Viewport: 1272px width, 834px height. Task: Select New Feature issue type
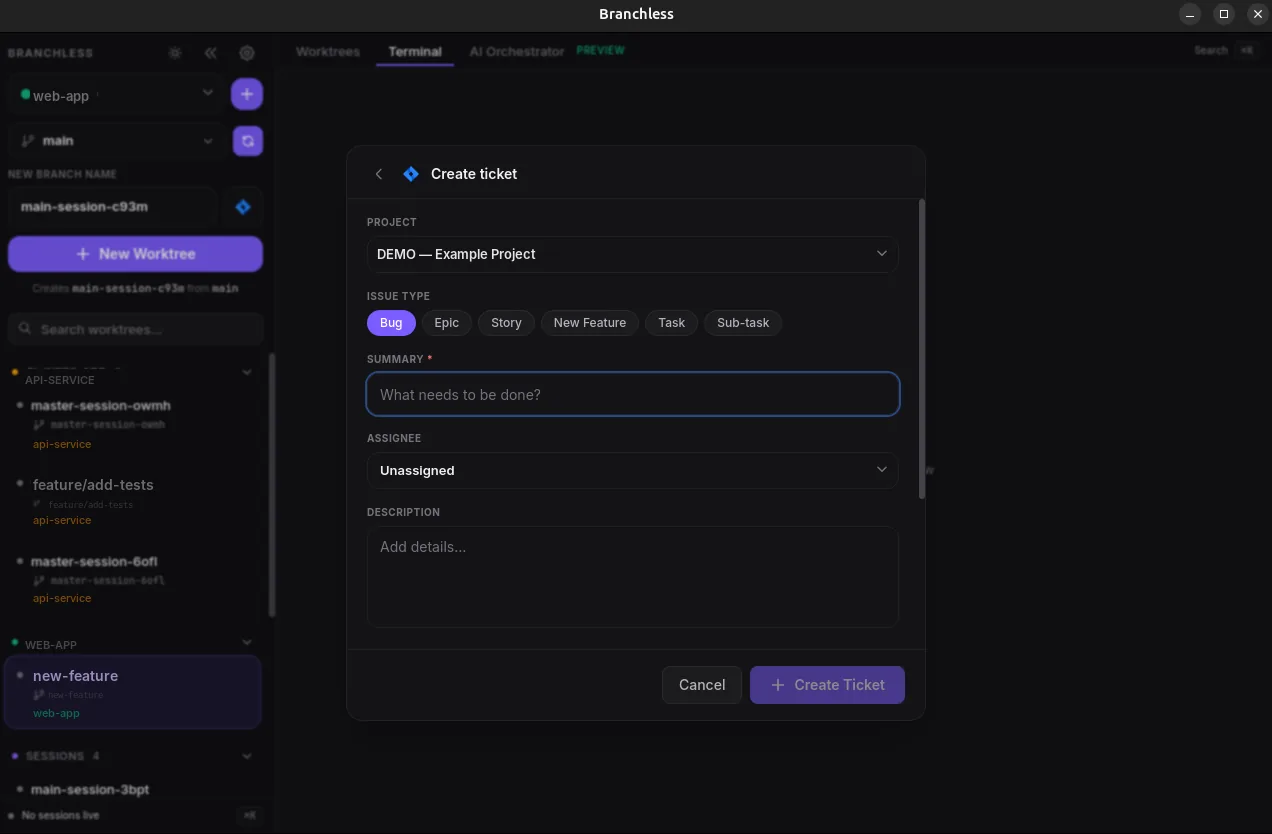click(590, 323)
